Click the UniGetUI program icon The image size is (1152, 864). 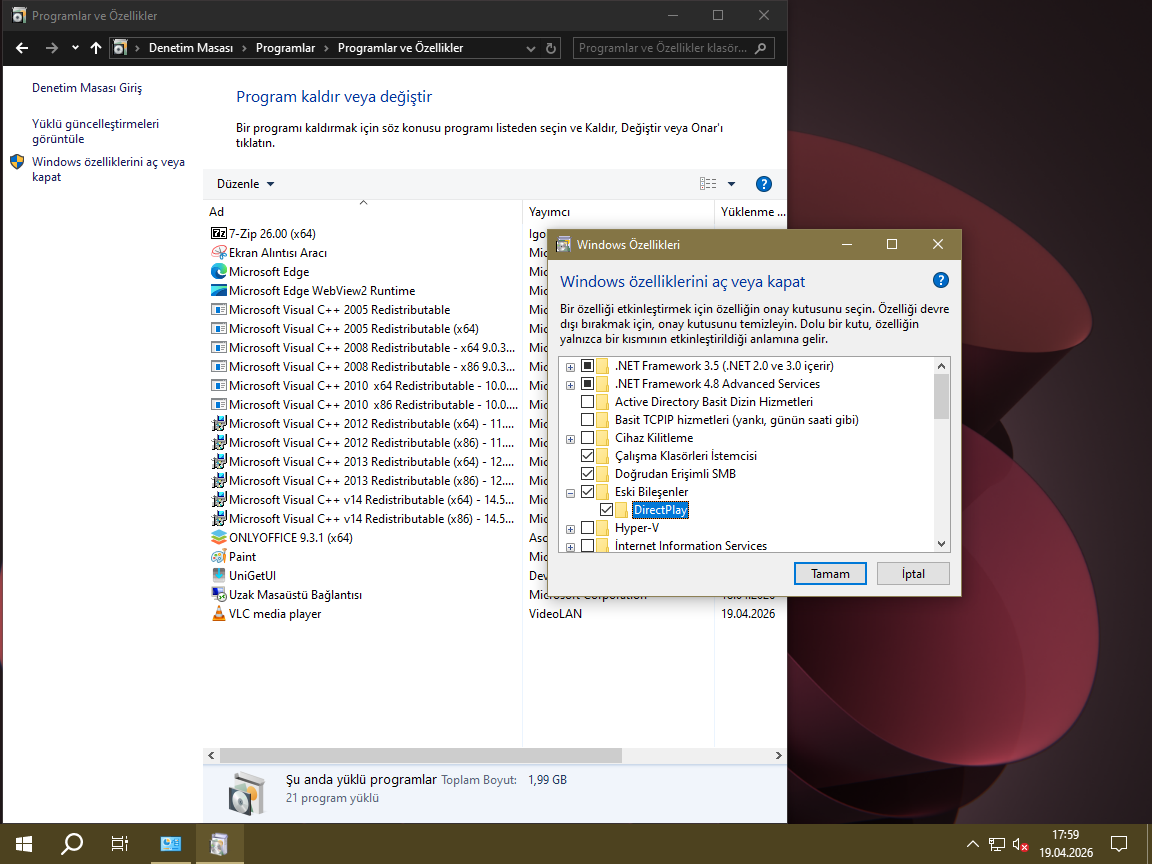(x=219, y=576)
